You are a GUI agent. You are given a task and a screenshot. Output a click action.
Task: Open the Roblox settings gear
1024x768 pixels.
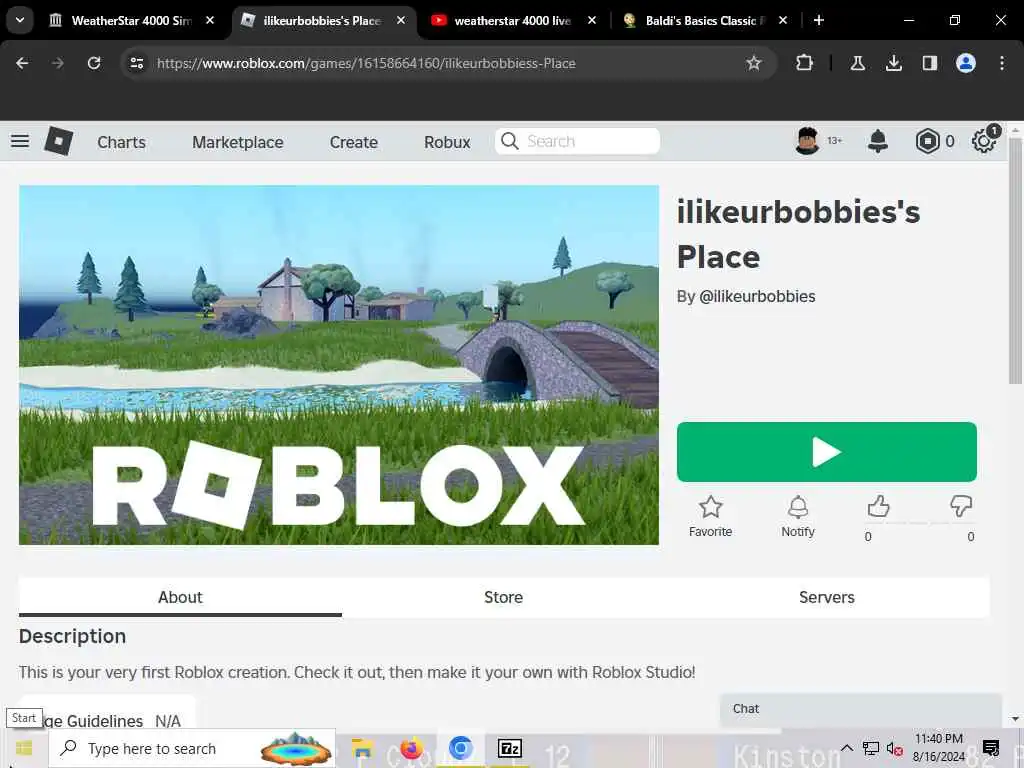pos(984,141)
